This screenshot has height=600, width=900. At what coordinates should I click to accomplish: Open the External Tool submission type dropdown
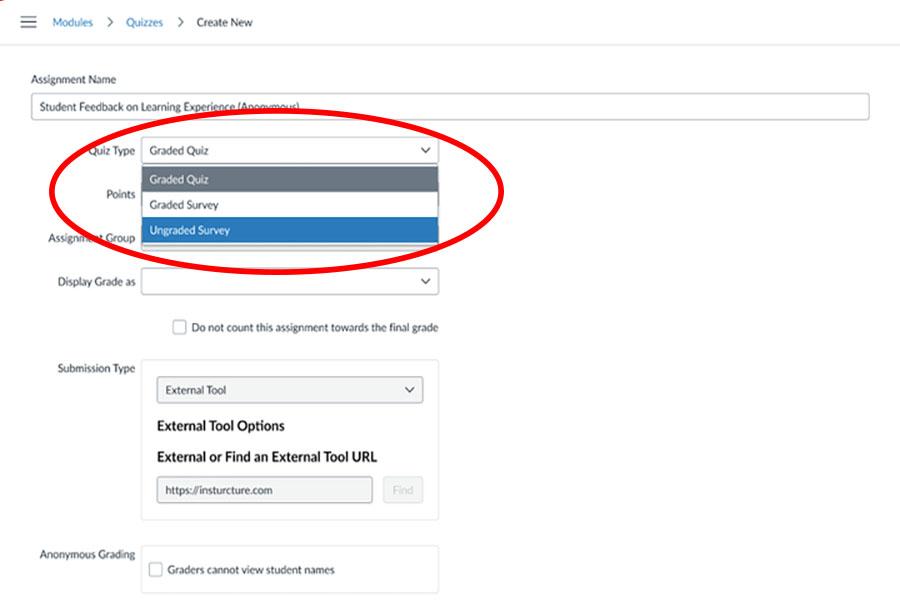pyautogui.click(x=289, y=390)
